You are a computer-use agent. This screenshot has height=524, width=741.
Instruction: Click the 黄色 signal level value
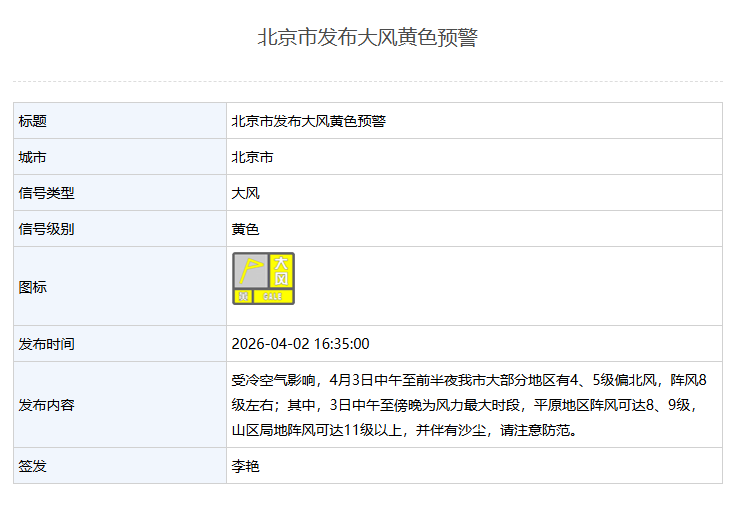245,229
